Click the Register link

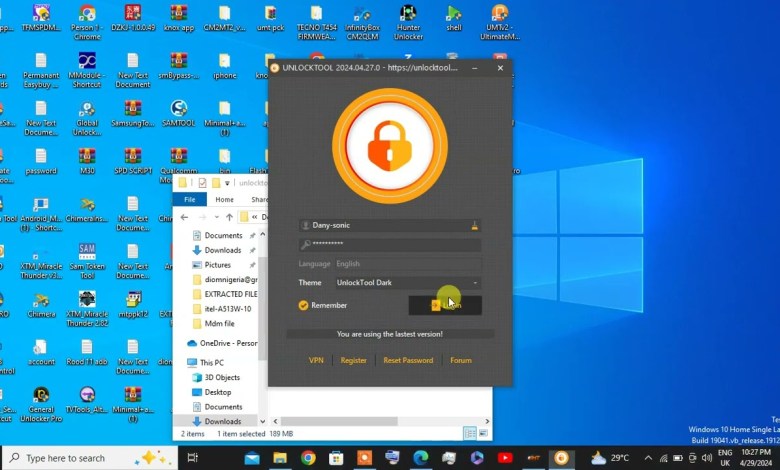point(353,360)
